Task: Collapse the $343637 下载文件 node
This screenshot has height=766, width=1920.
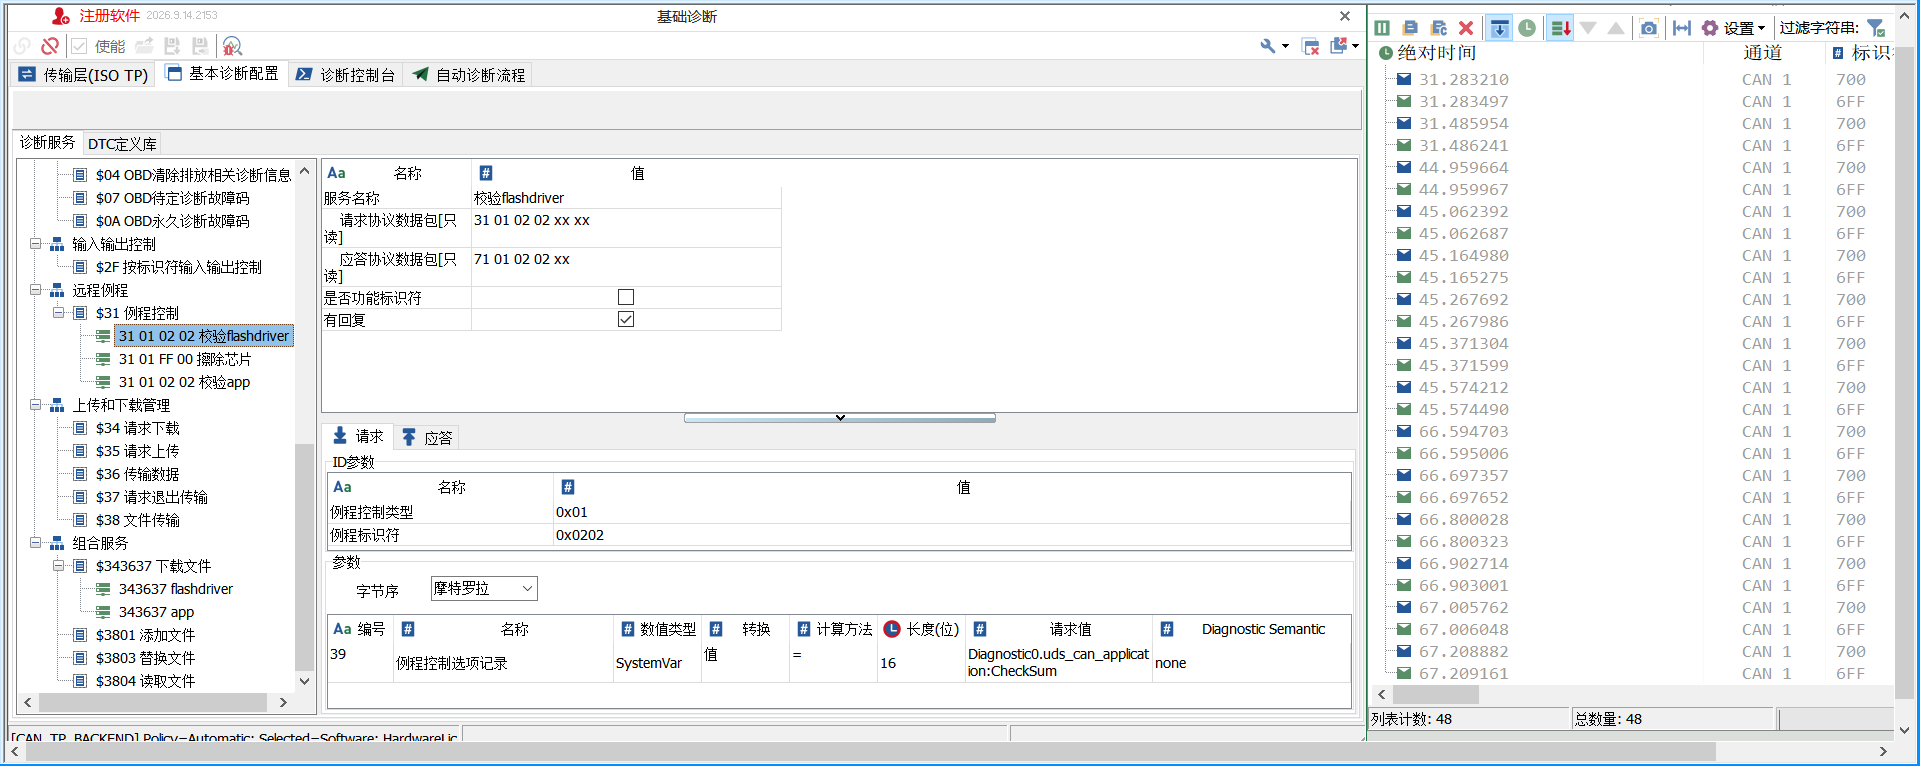Action: click(x=59, y=566)
